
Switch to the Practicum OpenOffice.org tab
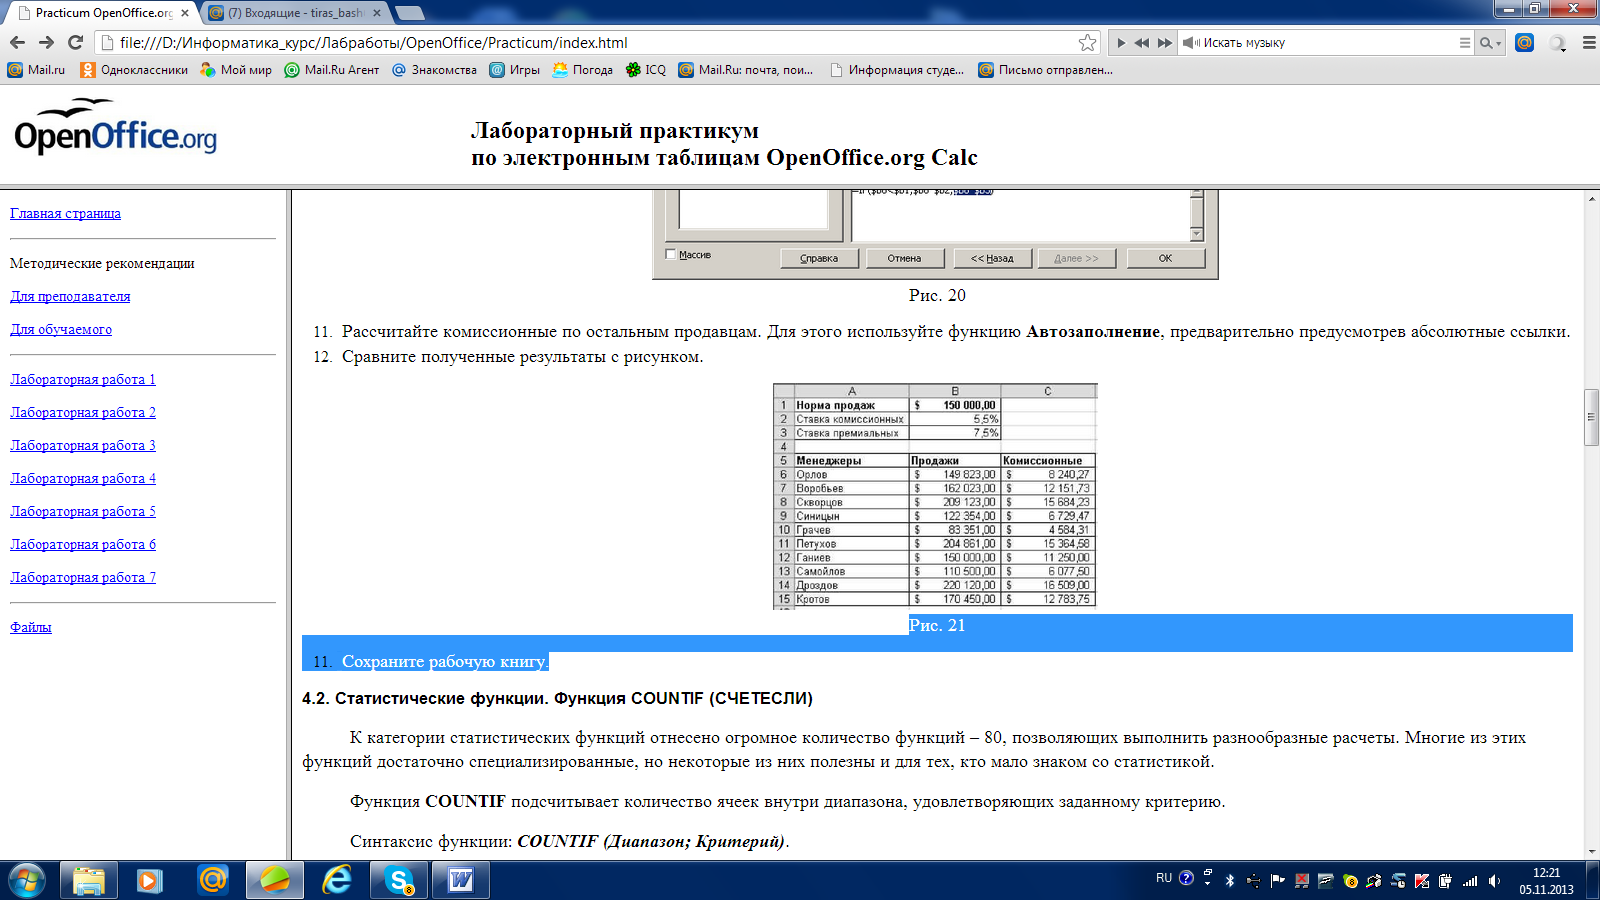click(100, 13)
